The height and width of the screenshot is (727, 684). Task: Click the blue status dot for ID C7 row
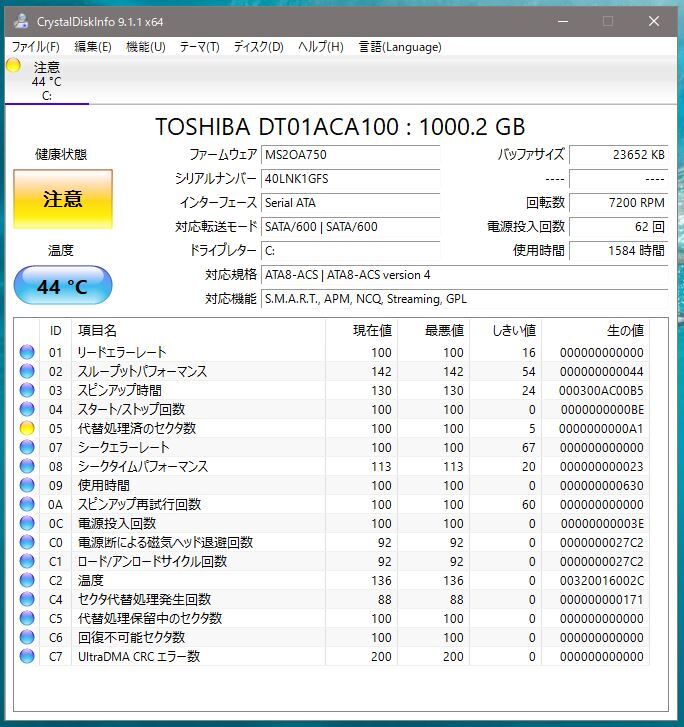27,657
